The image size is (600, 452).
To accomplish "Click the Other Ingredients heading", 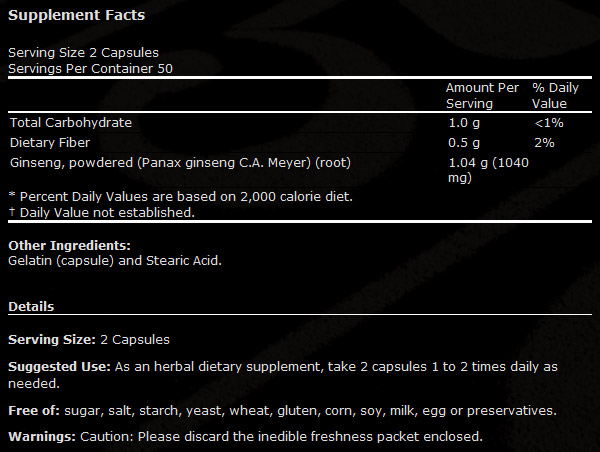I will click(69, 245).
